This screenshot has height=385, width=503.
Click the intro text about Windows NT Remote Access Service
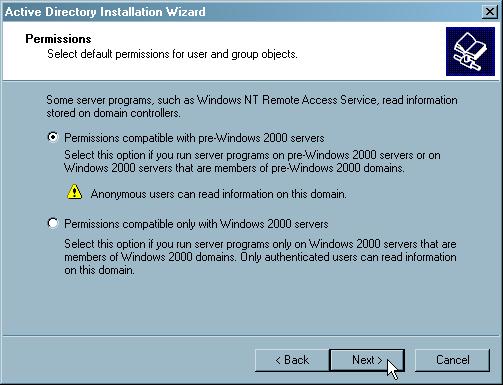(252, 106)
